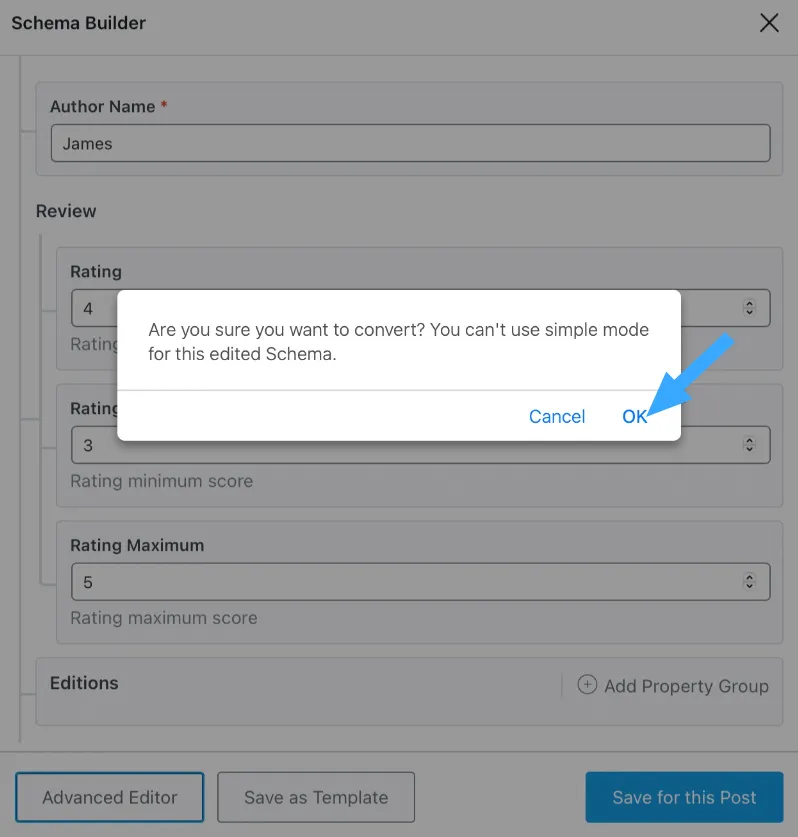Open the Advanced Editor
This screenshot has width=798, height=837.
(x=109, y=797)
